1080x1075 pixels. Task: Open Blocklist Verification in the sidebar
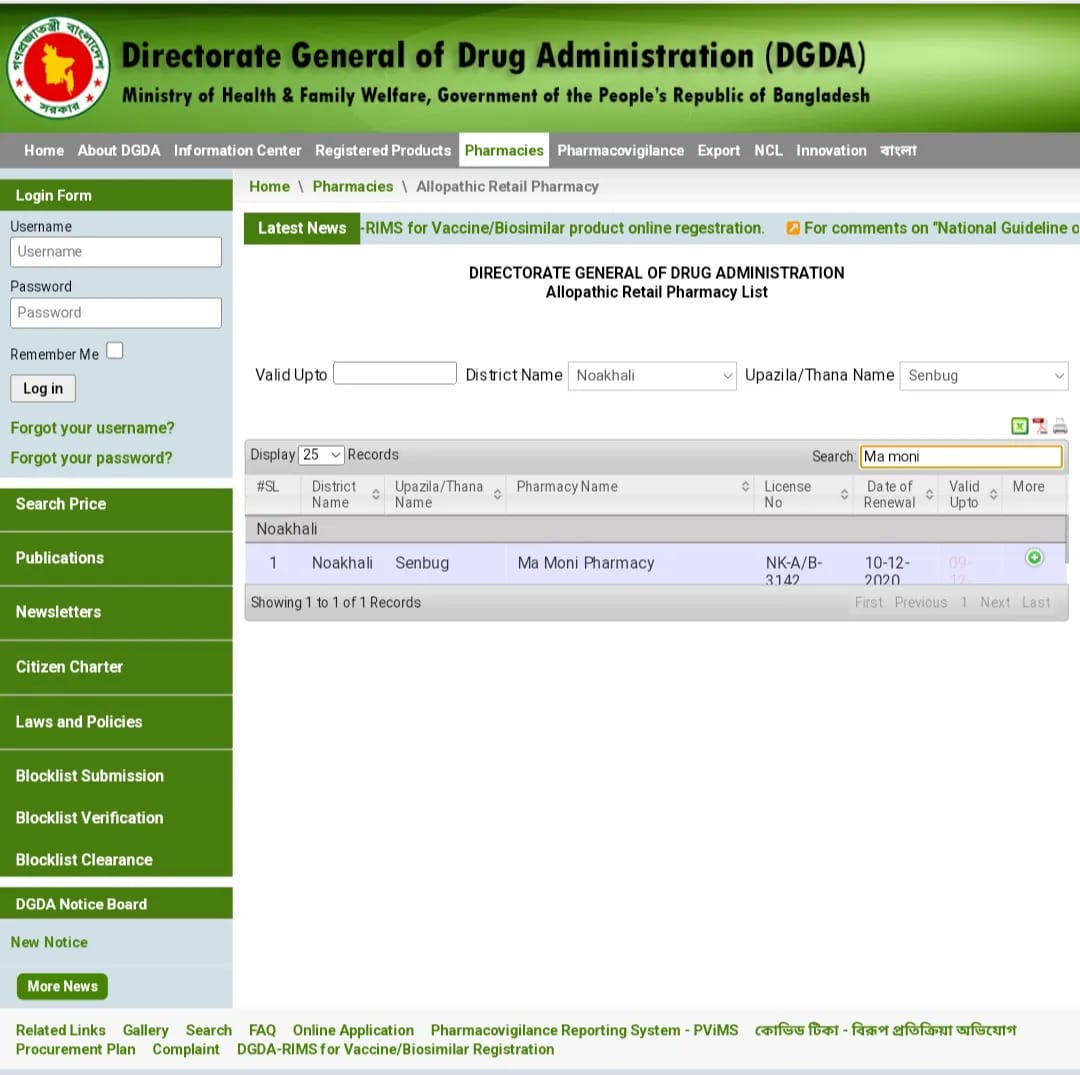(116, 817)
